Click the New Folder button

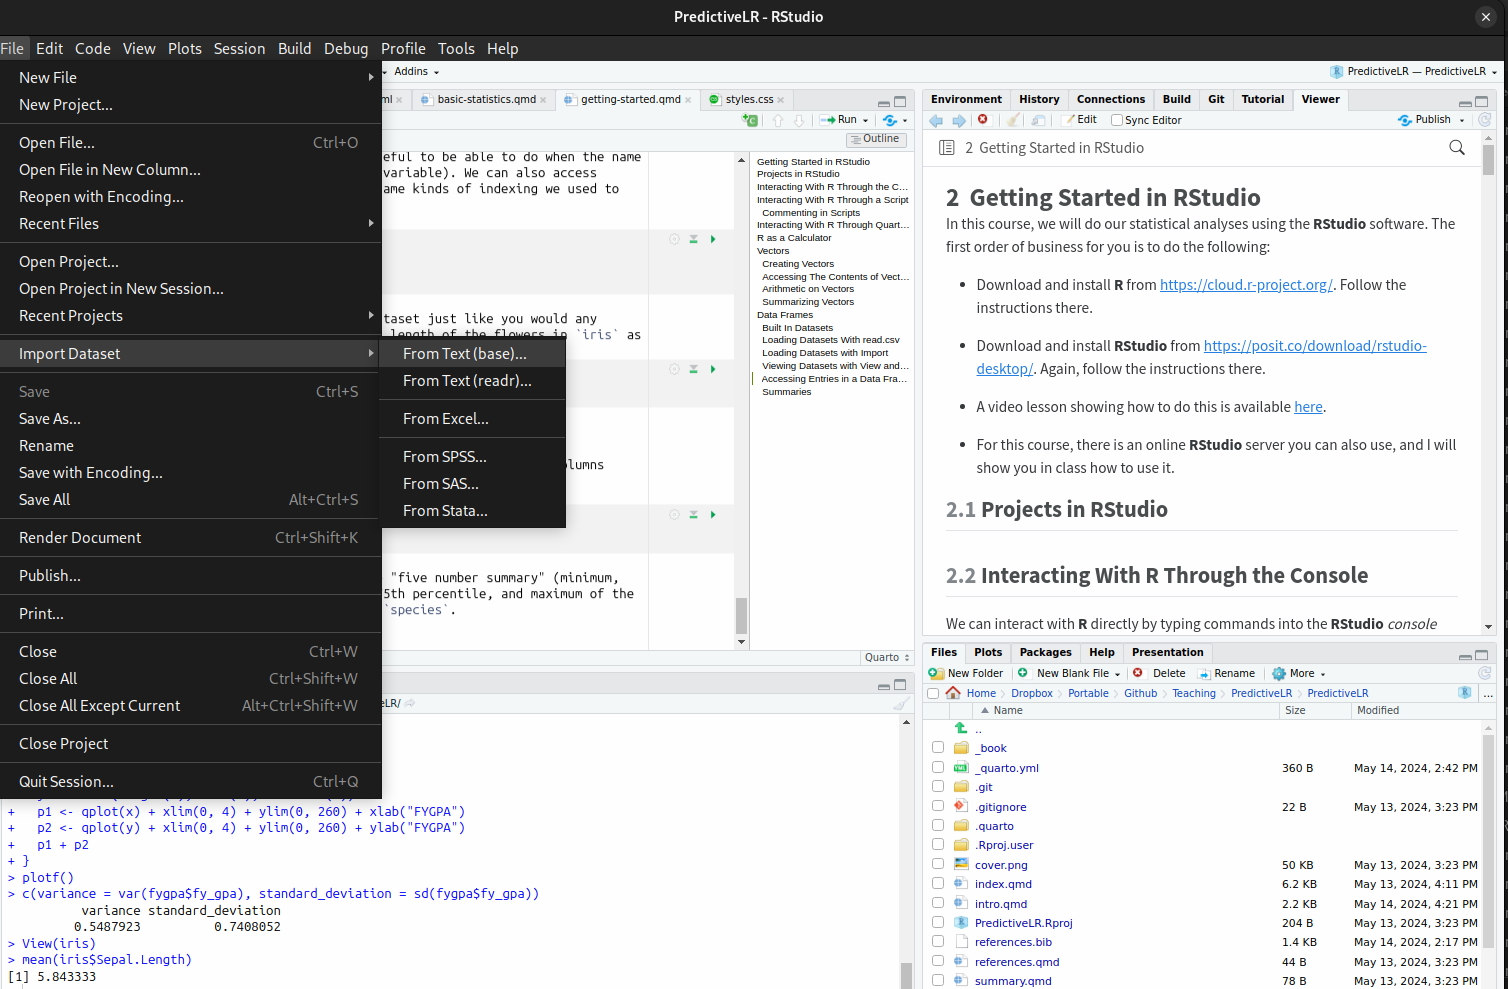coord(966,674)
